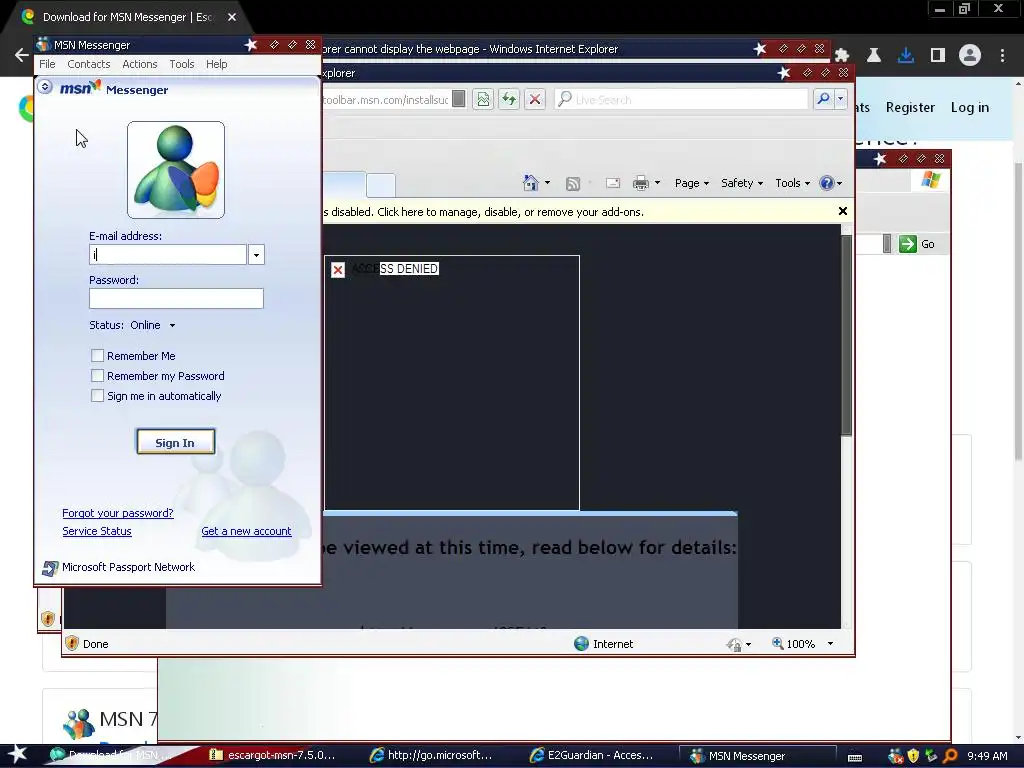Close the add-ons disabled information bar
The width and height of the screenshot is (1024, 768).
842,211
